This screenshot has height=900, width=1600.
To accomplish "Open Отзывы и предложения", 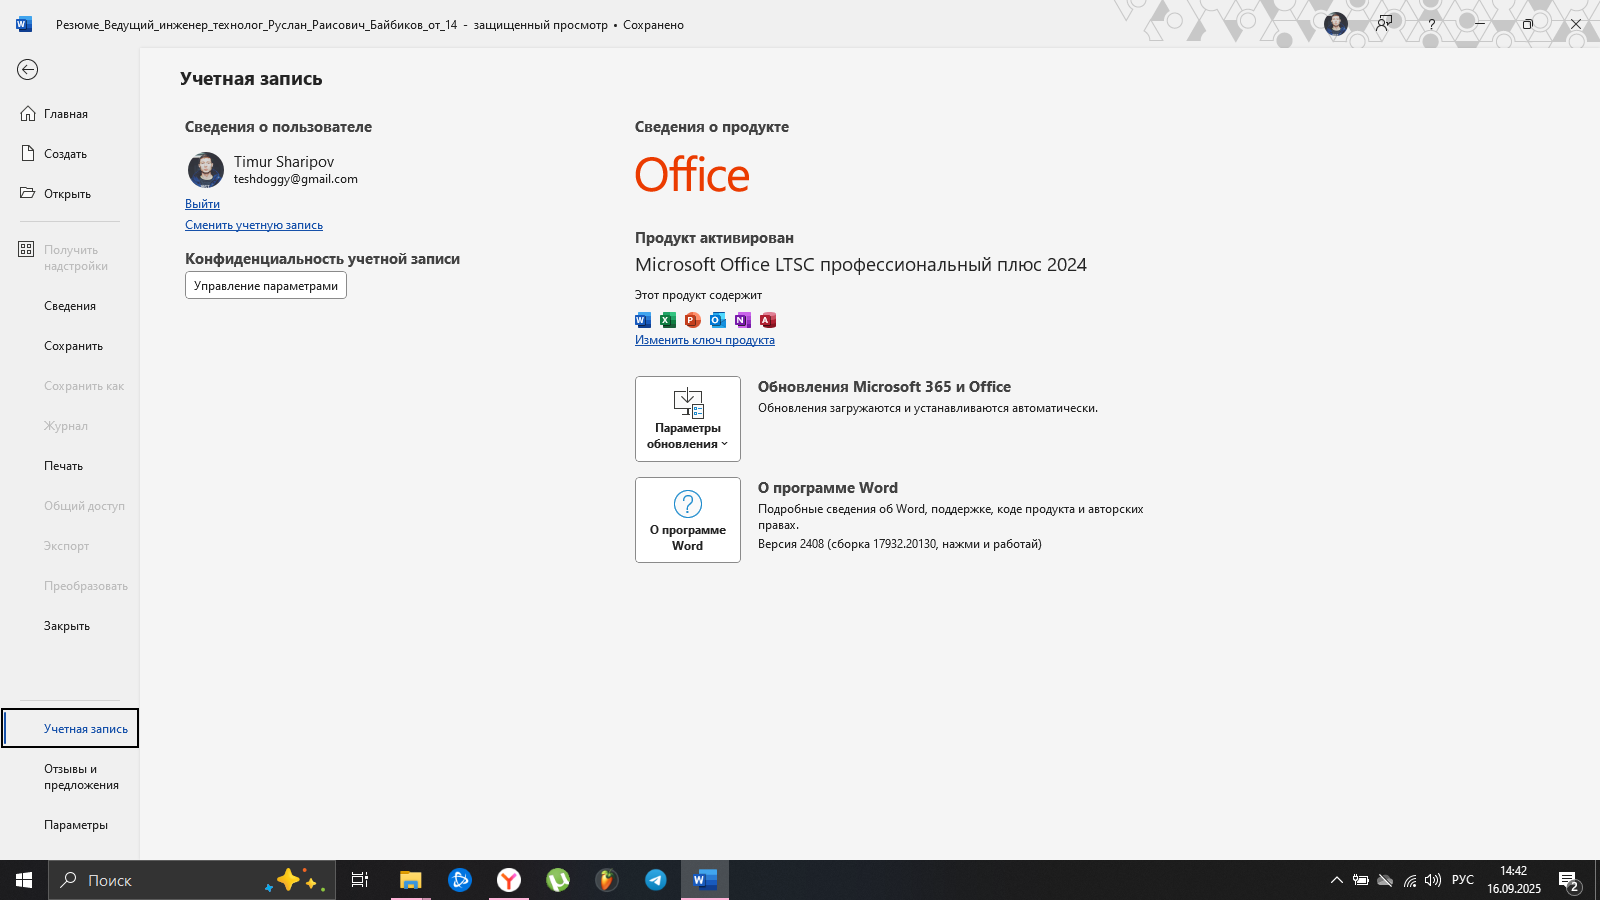I will (x=70, y=777).
